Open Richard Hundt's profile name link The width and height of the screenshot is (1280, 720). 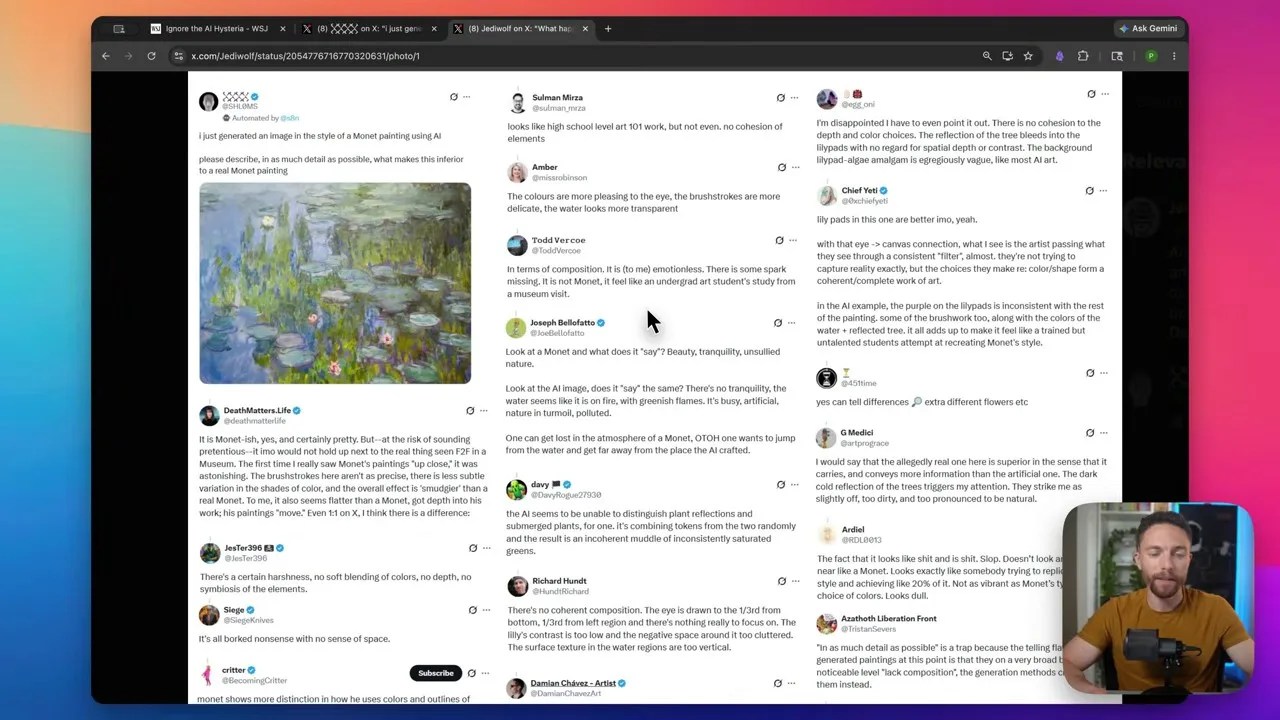pos(559,581)
